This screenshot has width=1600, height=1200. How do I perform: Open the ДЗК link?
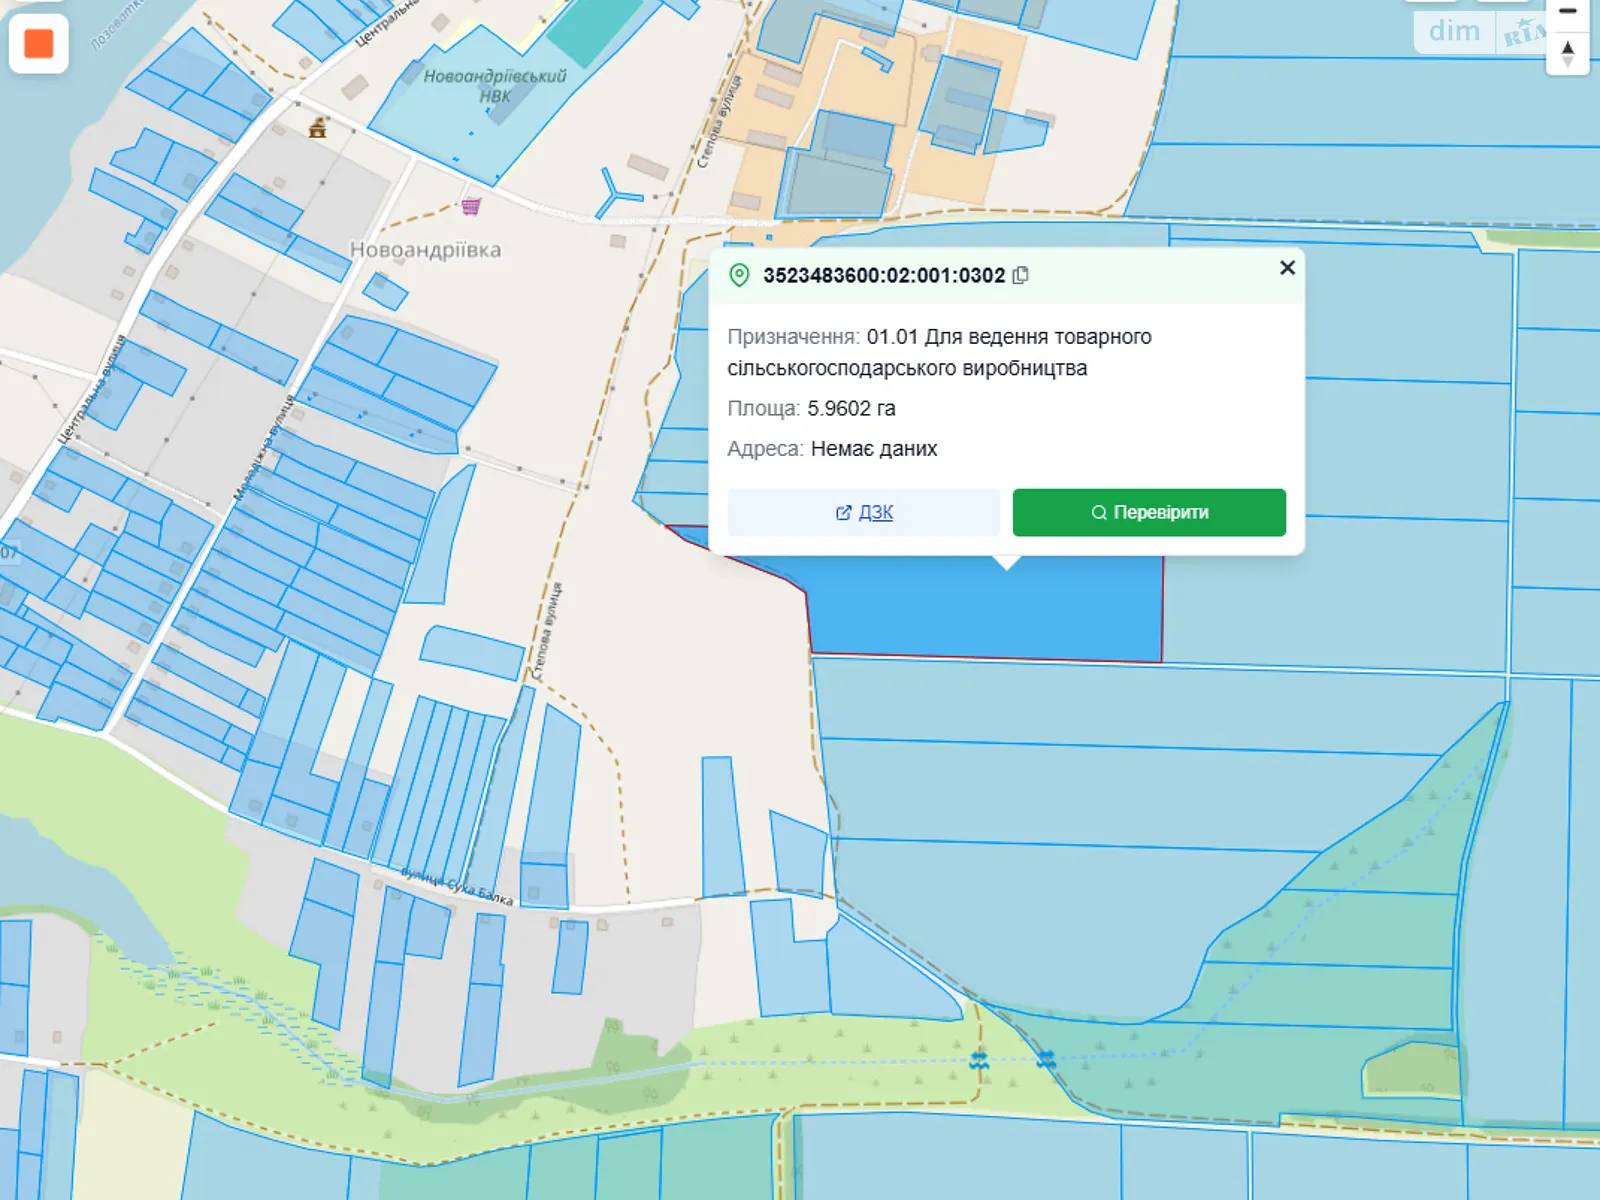point(864,512)
